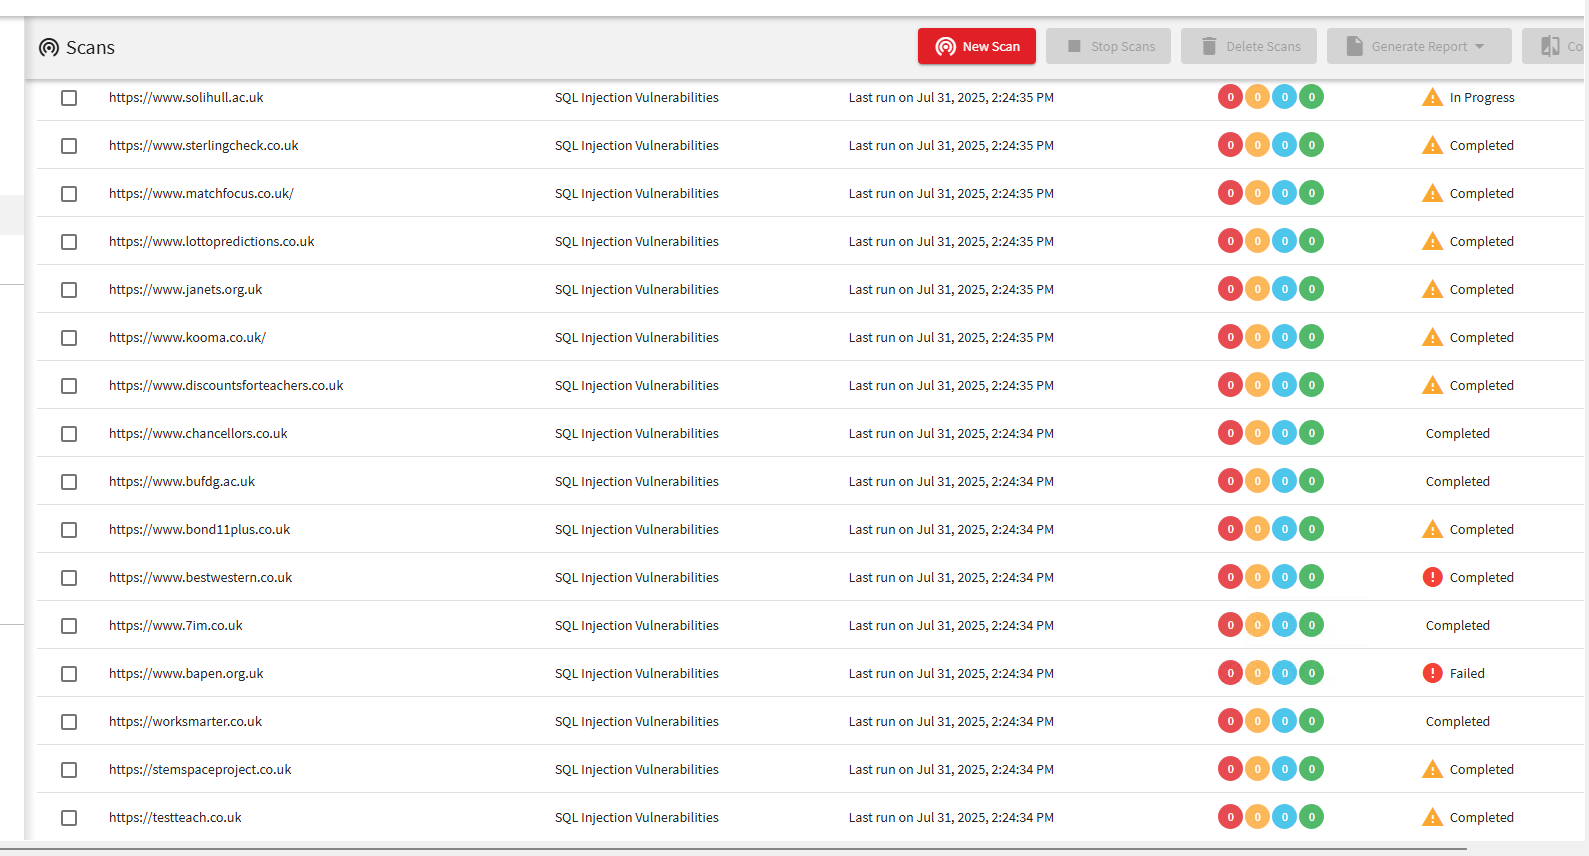Click Last run date in kooma.co.uk row
The width and height of the screenshot is (1589, 856).
[x=951, y=337]
